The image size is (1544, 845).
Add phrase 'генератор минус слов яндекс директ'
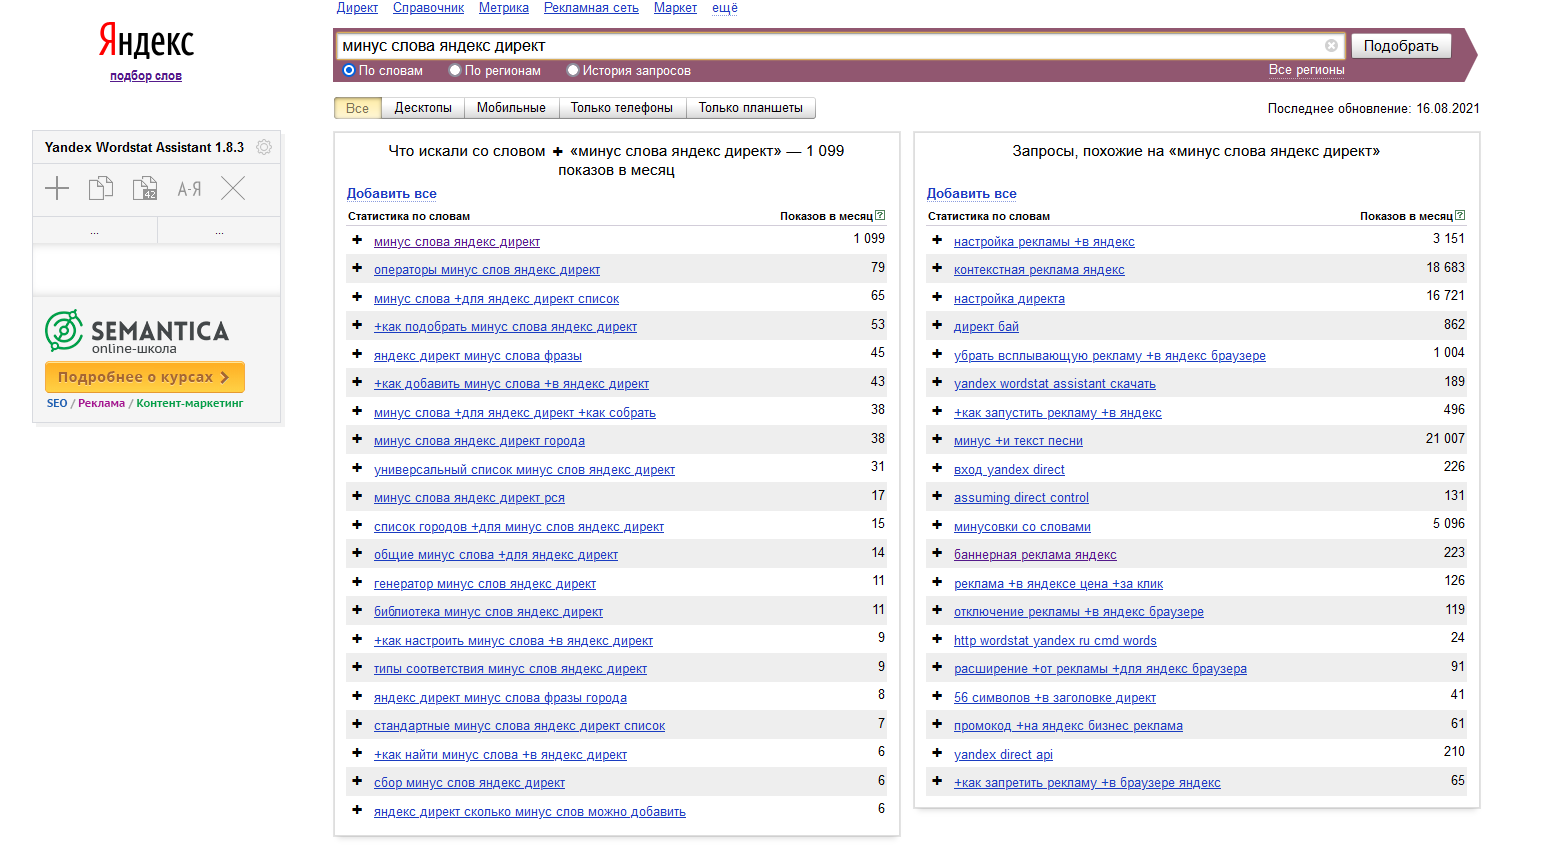click(x=357, y=582)
